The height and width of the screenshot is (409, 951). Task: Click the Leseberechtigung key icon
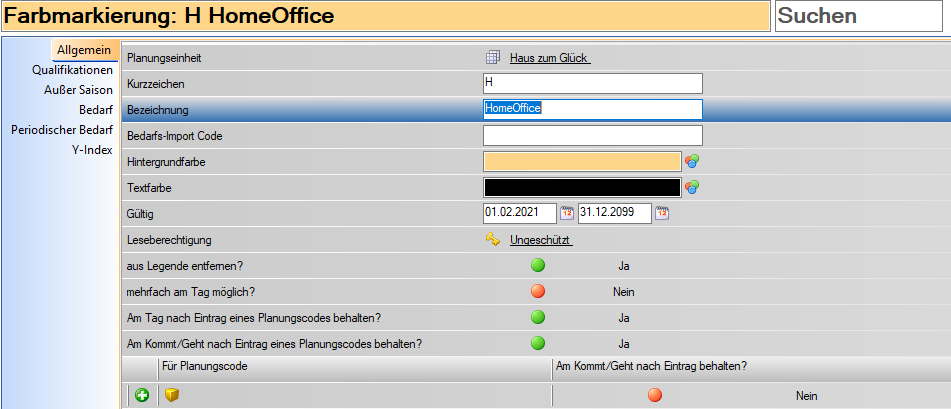(492, 240)
